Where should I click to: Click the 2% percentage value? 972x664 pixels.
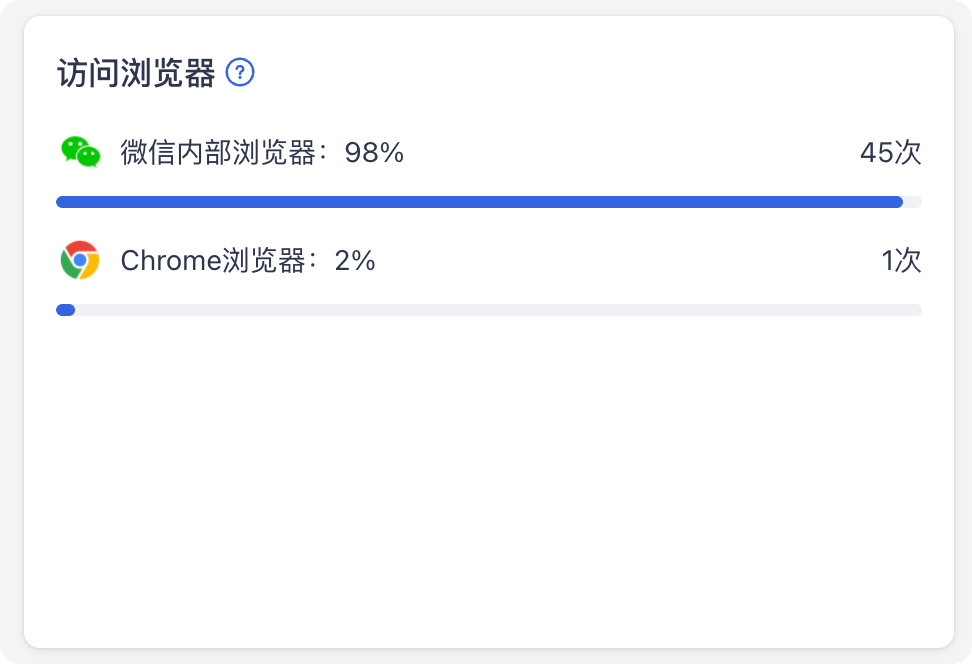355,260
